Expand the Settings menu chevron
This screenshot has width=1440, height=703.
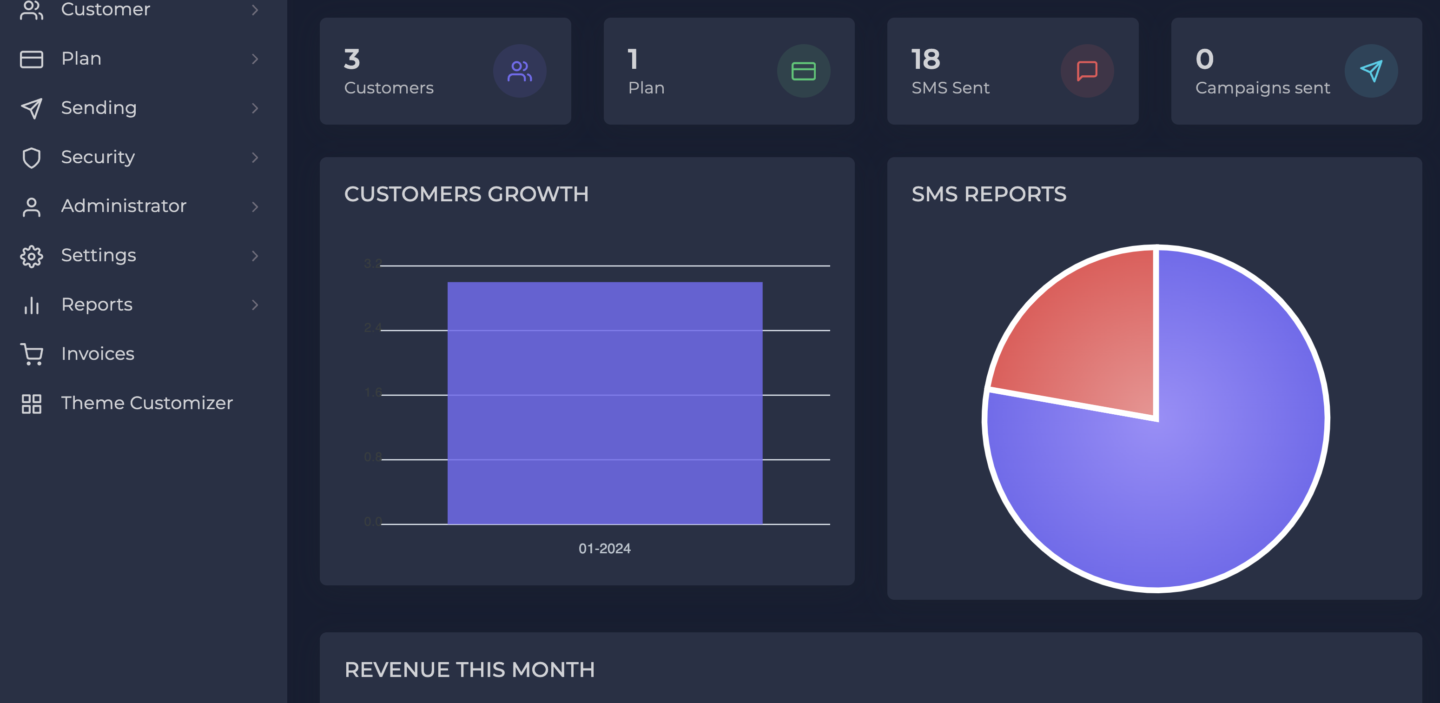tap(255, 256)
